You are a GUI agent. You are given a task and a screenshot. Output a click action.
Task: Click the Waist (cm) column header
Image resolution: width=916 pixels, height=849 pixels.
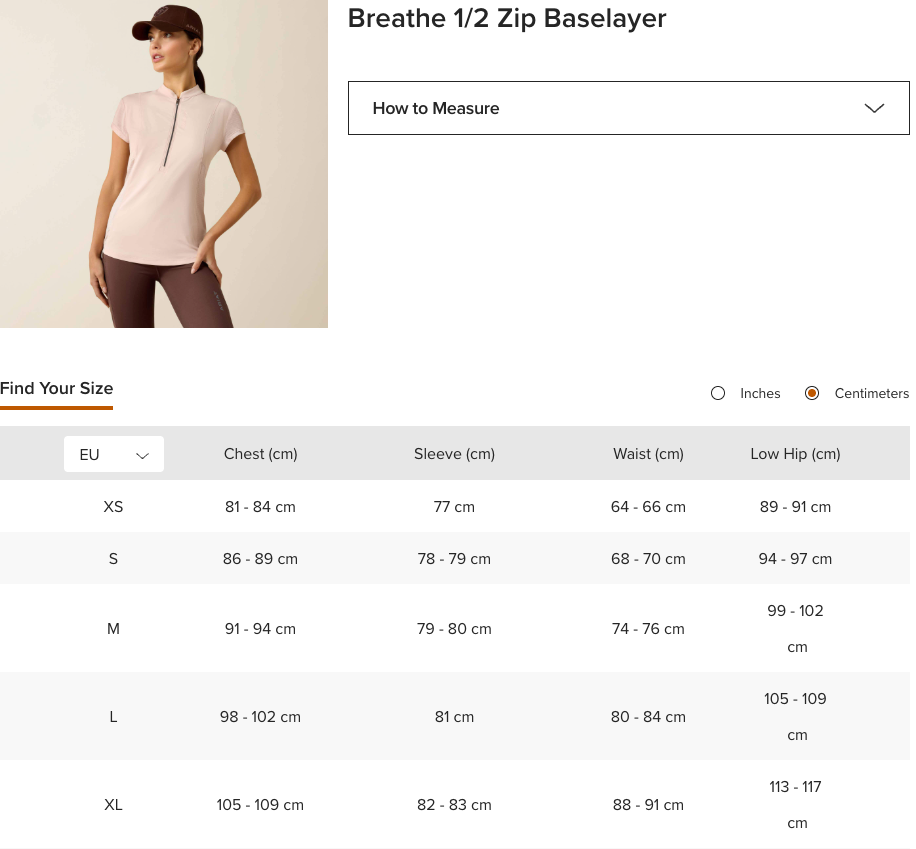coord(648,454)
